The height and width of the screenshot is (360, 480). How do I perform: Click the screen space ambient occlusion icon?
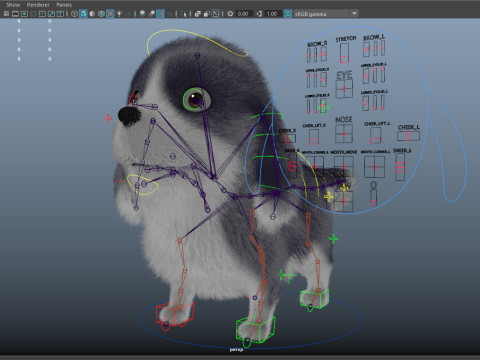pyautogui.click(x=142, y=14)
